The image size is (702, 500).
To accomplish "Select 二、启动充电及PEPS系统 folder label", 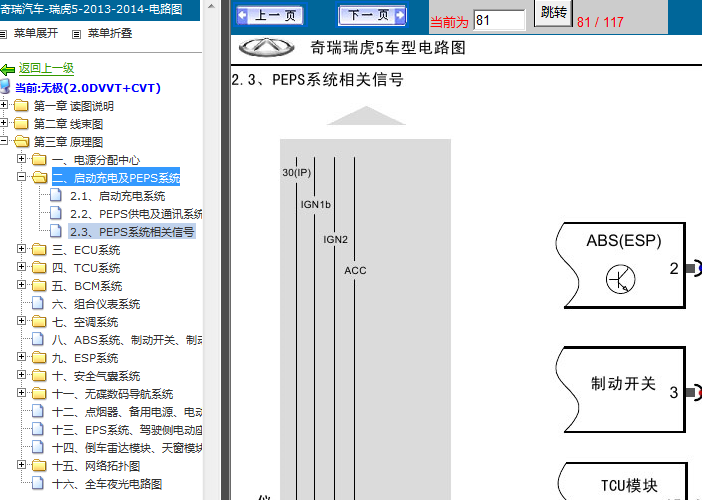I will pyautogui.click(x=116, y=178).
